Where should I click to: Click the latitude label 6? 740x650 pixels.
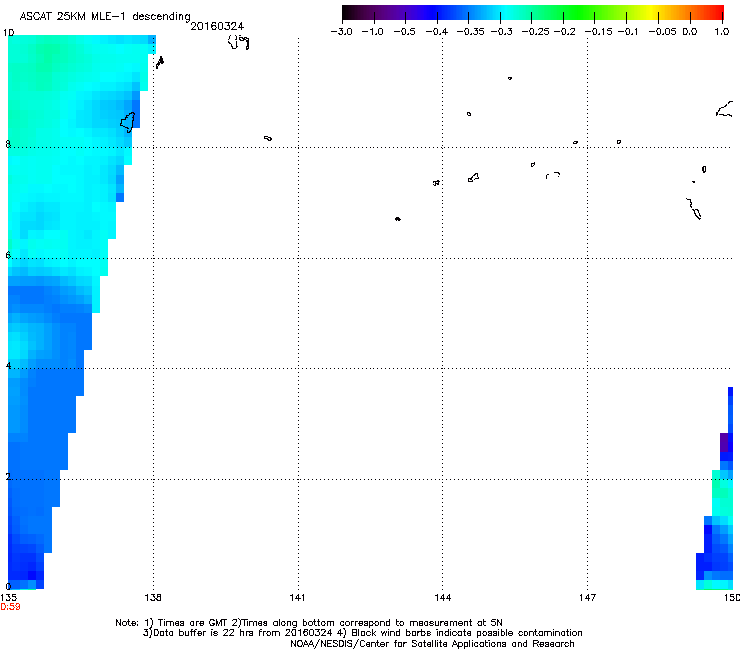tap(8, 255)
